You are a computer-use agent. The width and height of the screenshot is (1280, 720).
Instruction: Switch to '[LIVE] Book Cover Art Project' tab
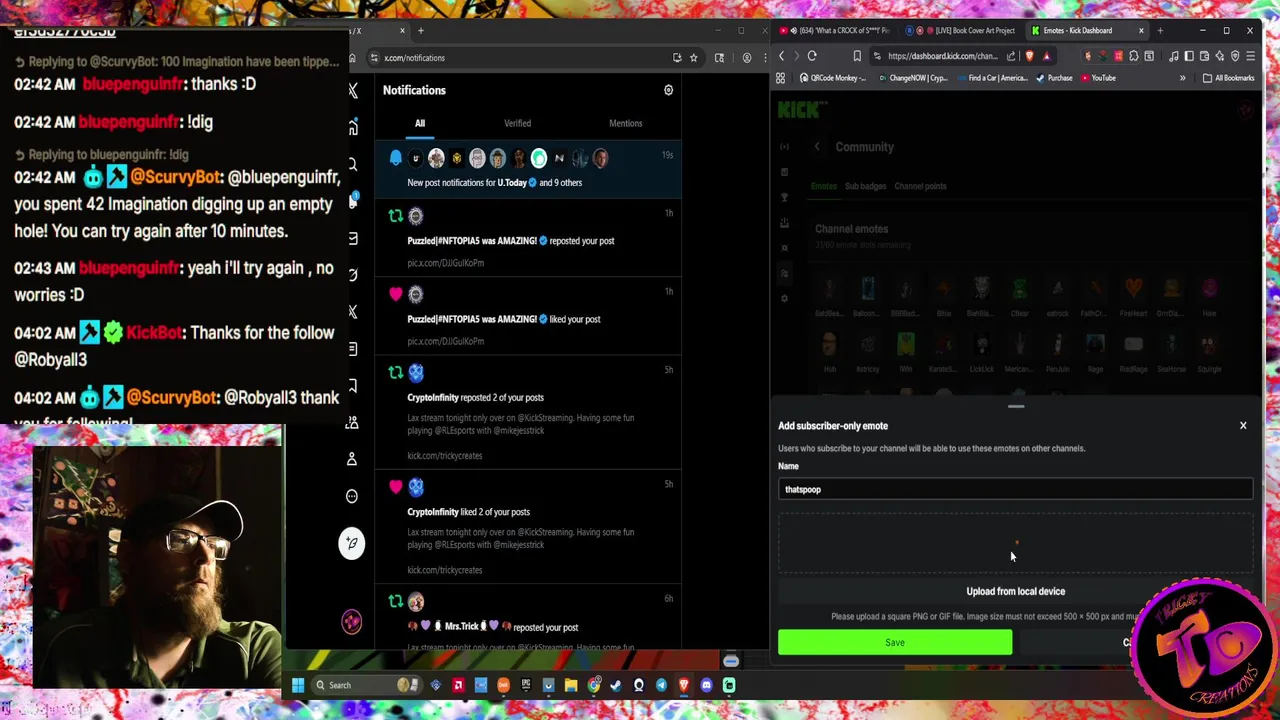point(961,30)
